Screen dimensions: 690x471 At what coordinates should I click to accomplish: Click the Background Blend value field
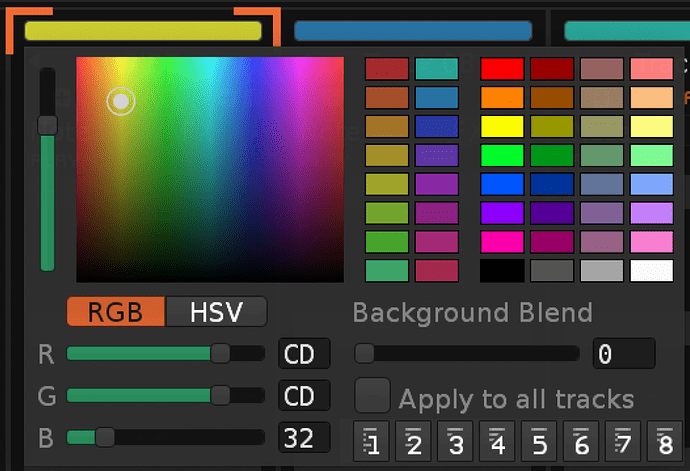click(623, 354)
